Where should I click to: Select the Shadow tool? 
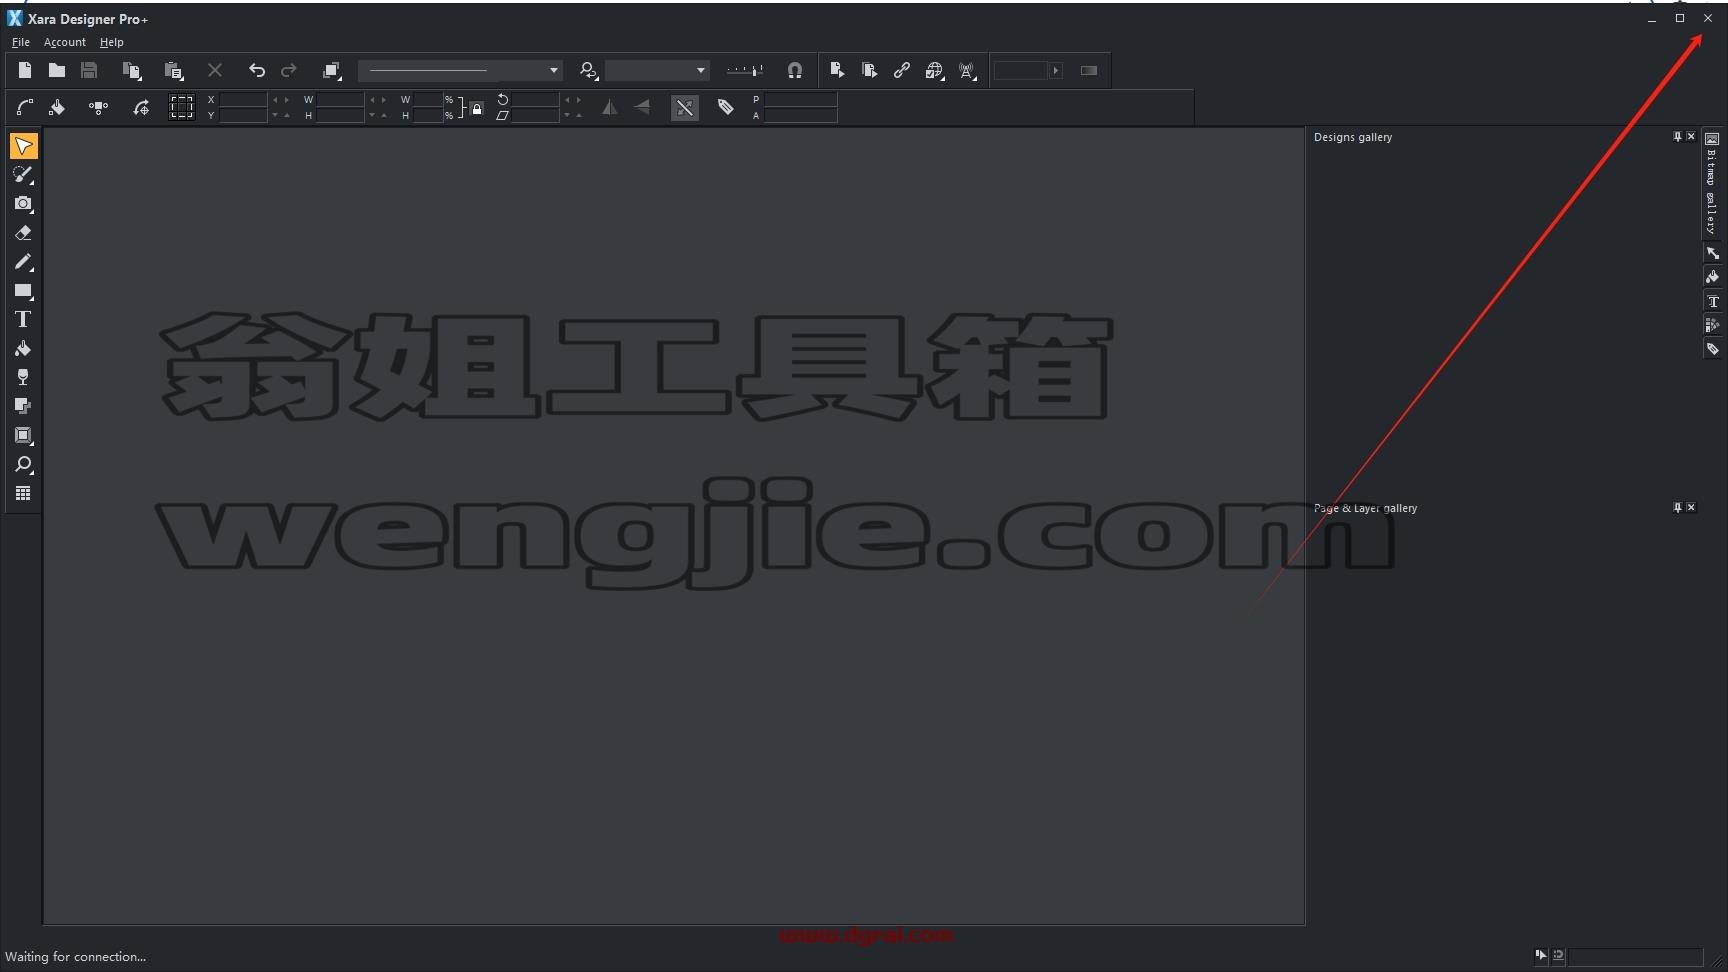coord(23,407)
